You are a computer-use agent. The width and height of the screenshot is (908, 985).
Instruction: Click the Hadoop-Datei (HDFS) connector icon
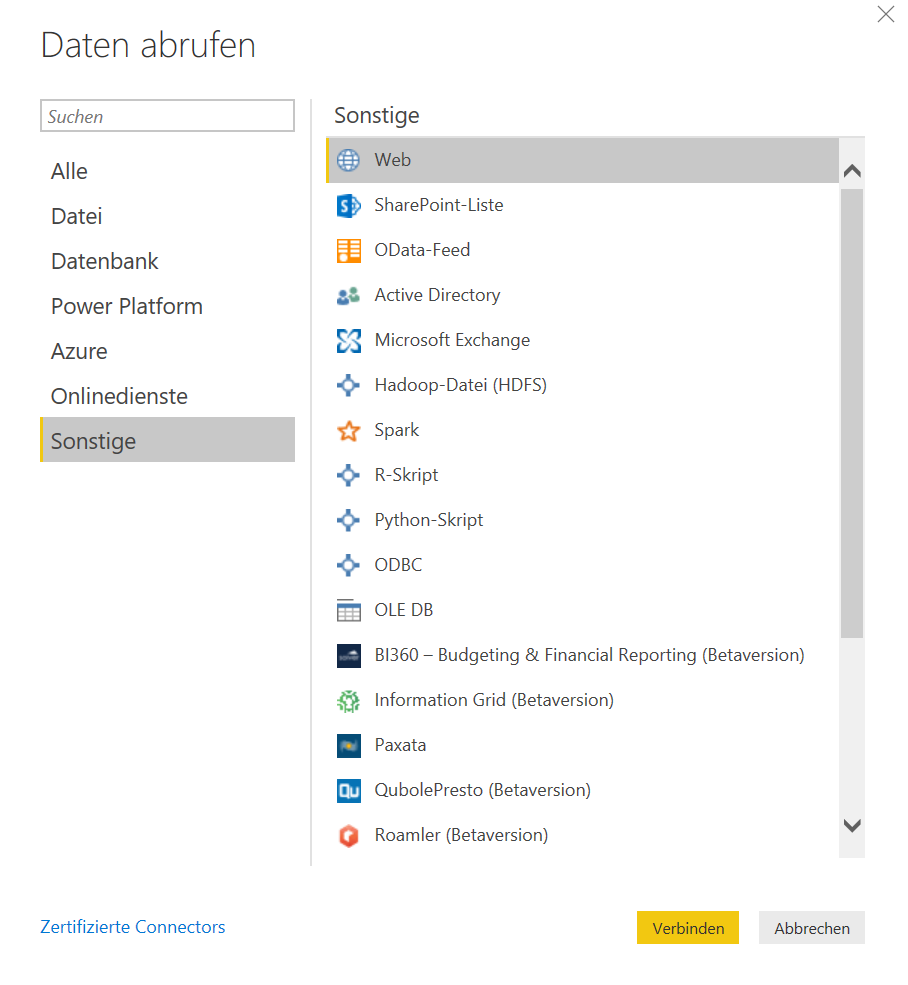click(x=348, y=385)
